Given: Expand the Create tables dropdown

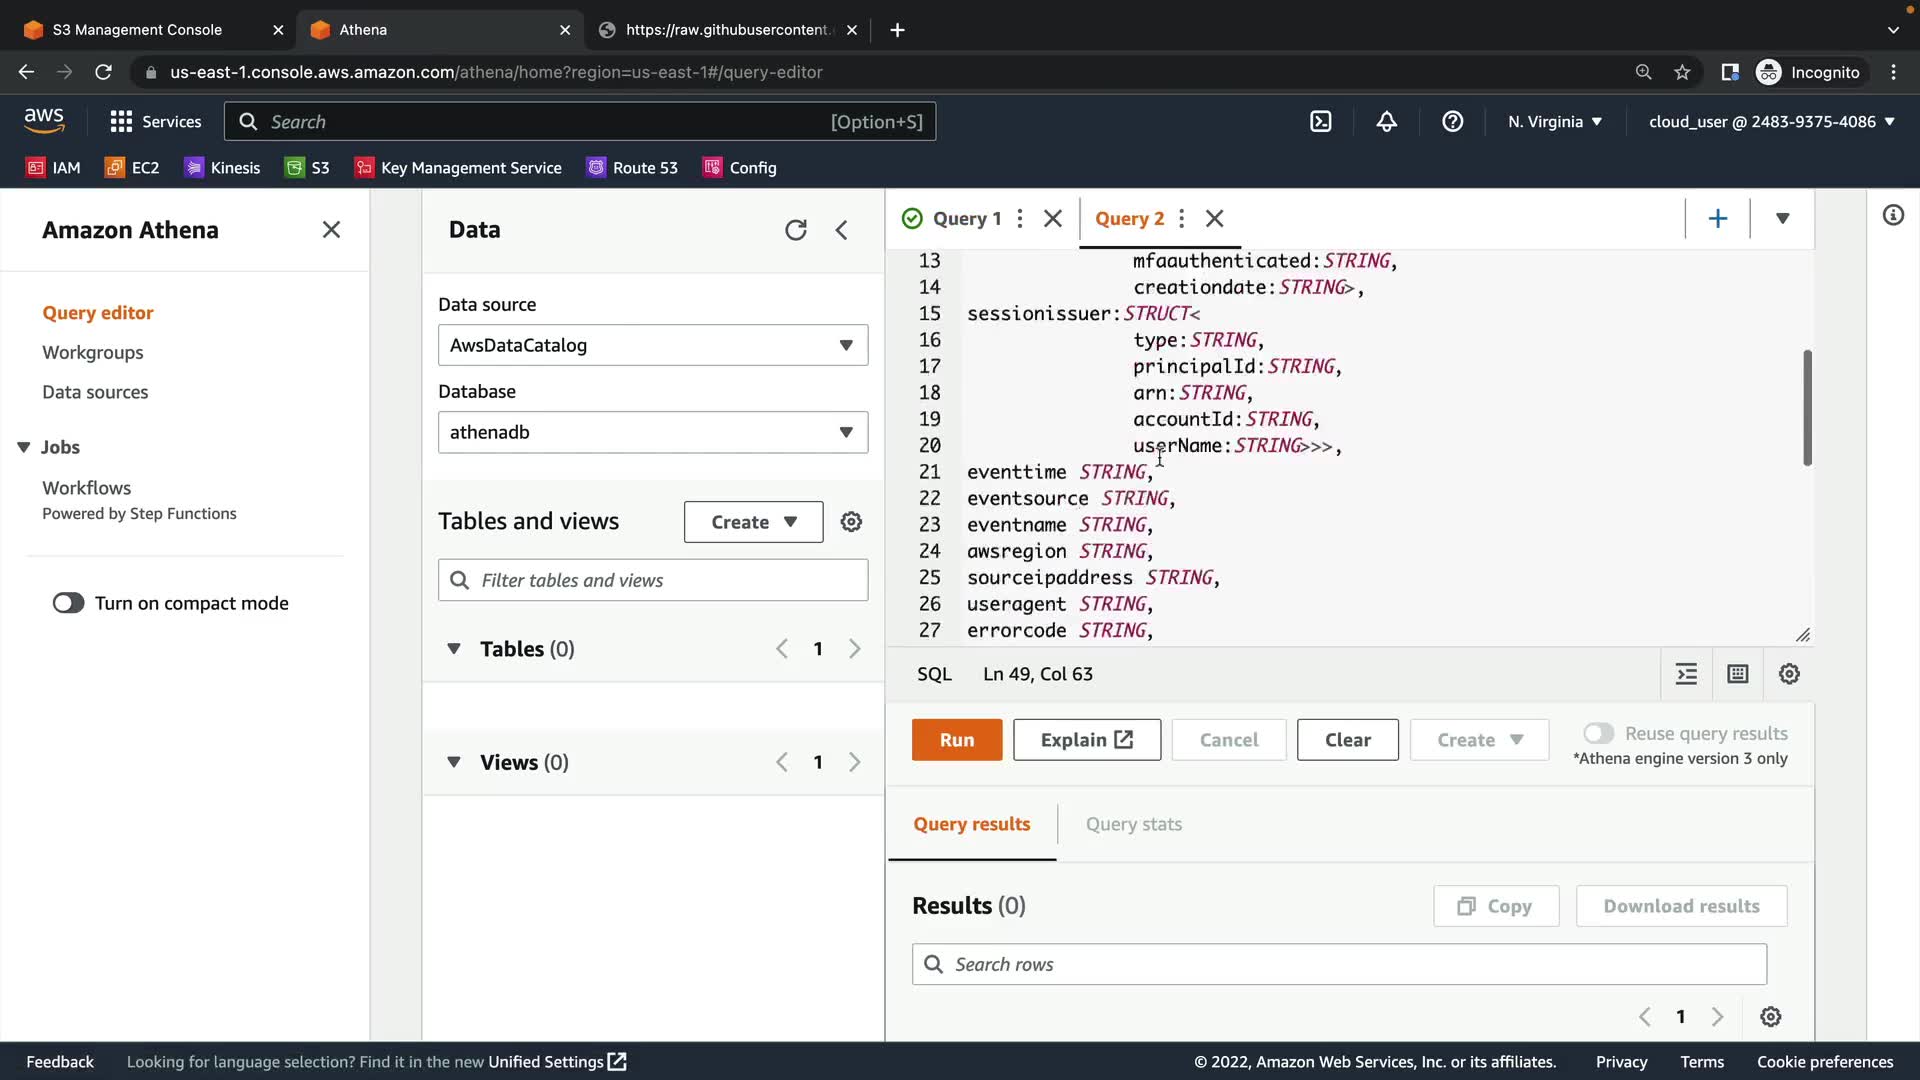Looking at the screenshot, I should pyautogui.click(x=753, y=522).
